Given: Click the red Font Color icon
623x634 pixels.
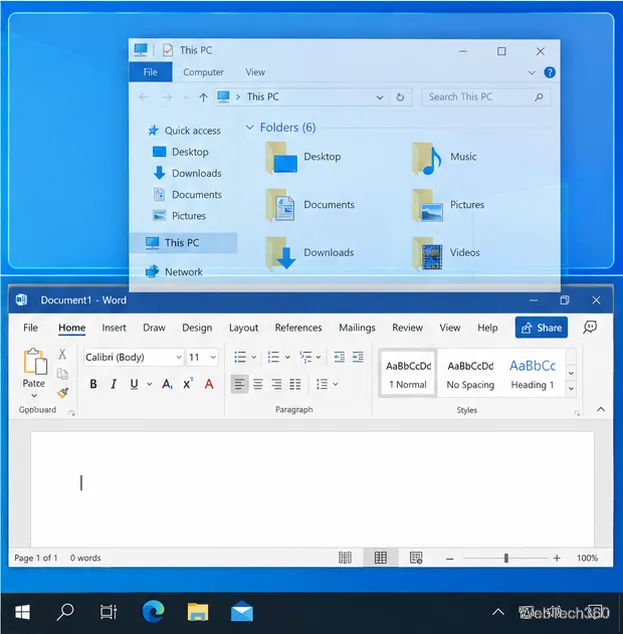Looking at the screenshot, I should pyautogui.click(x=209, y=384).
